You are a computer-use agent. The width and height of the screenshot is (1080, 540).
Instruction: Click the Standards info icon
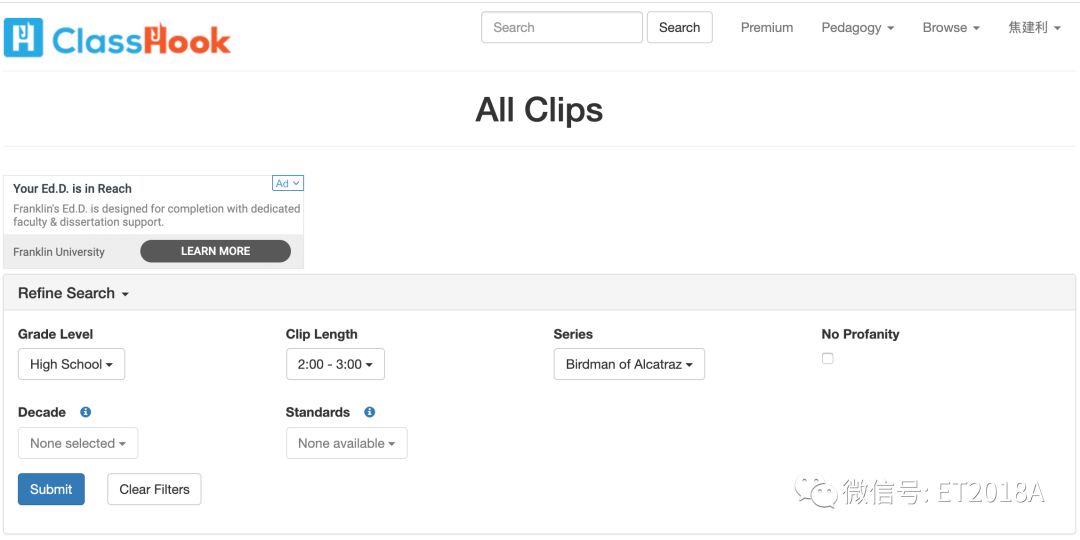tap(369, 412)
